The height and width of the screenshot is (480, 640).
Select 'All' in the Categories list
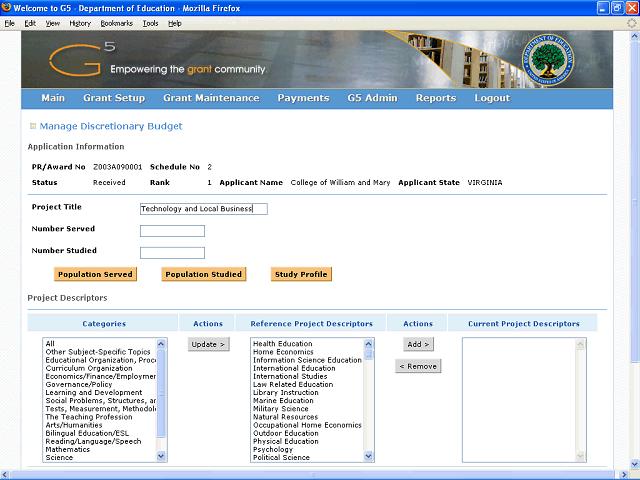coord(50,344)
